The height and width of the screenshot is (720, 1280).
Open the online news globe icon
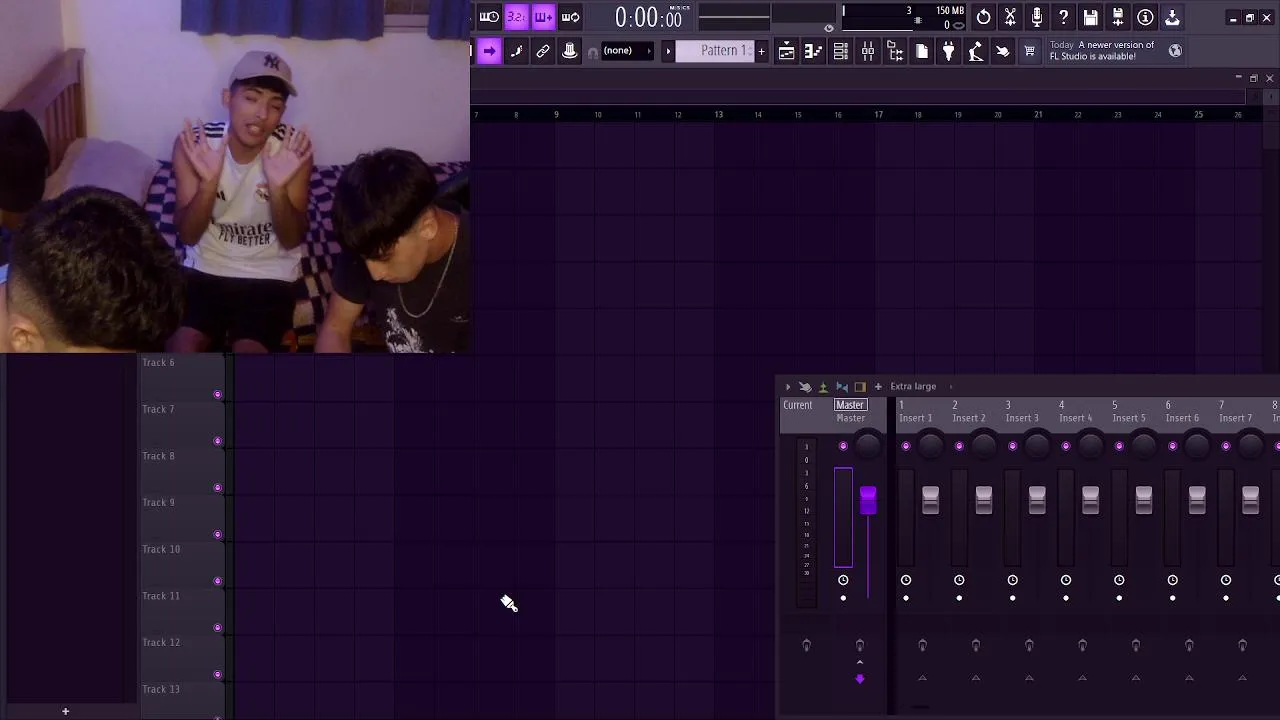pyautogui.click(x=1175, y=50)
